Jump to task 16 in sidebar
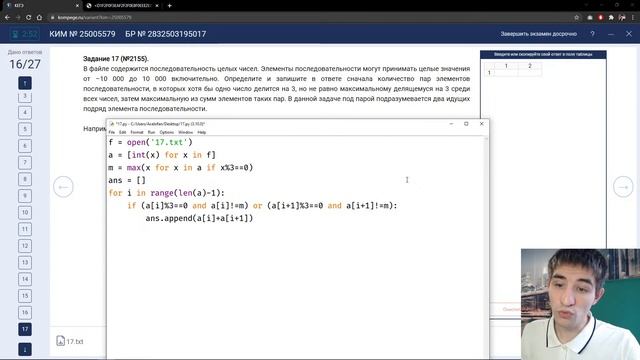This screenshot has height=360, width=640. pyautogui.click(x=25, y=312)
